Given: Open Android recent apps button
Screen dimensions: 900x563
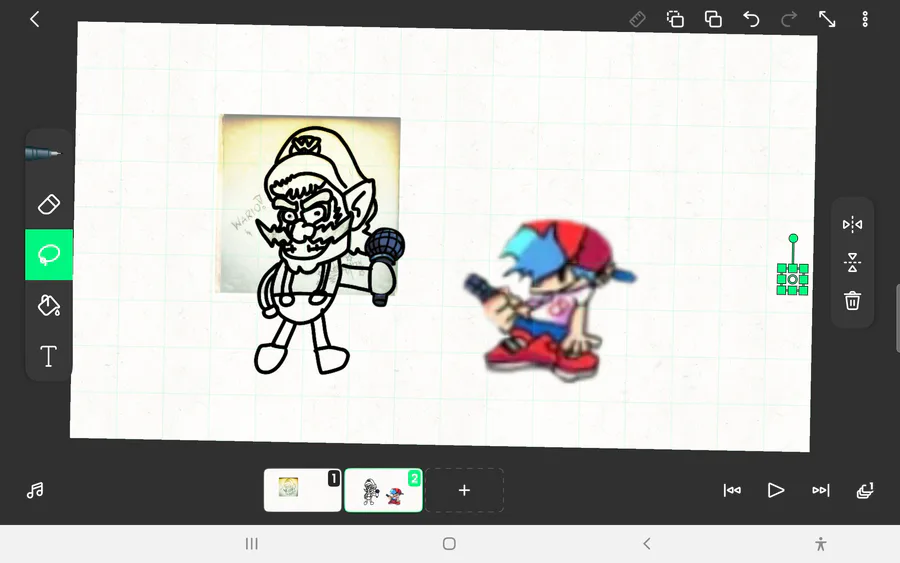Looking at the screenshot, I should click(251, 543).
